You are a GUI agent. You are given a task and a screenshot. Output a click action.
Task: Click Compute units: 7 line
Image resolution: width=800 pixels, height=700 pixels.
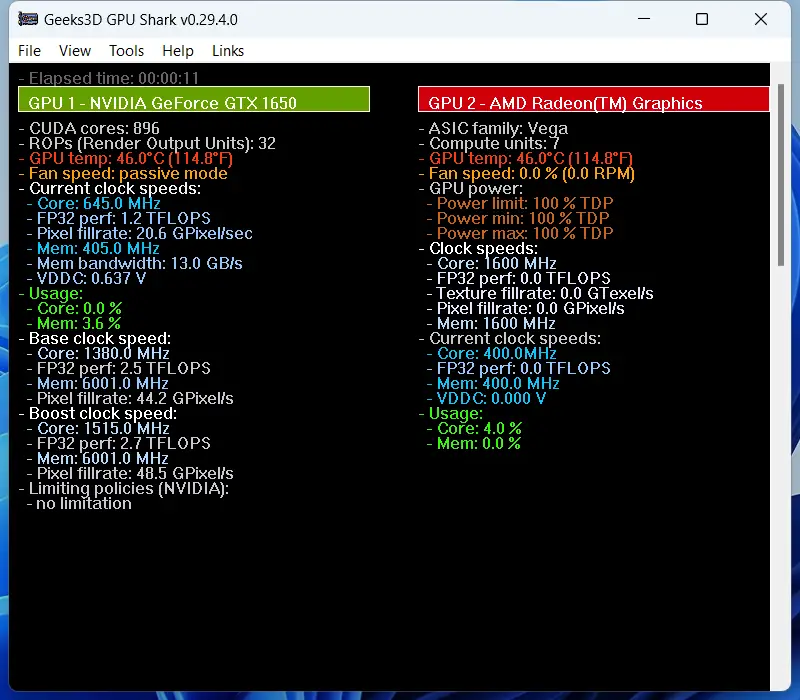[x=489, y=143]
